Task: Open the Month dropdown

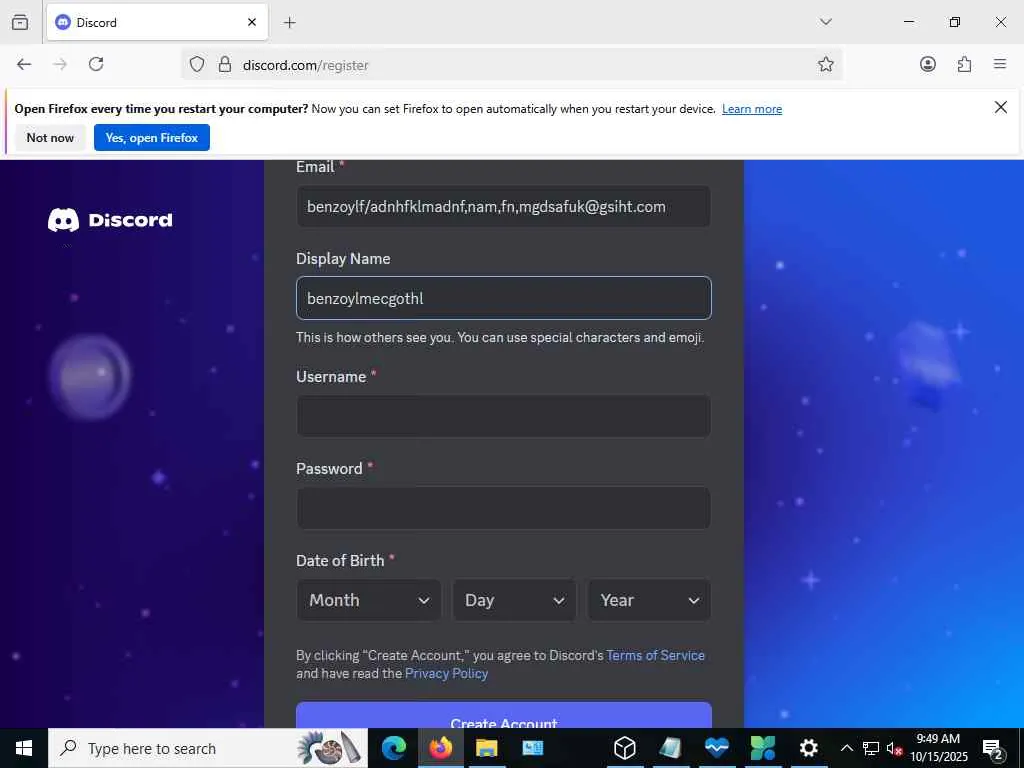Action: tap(369, 600)
